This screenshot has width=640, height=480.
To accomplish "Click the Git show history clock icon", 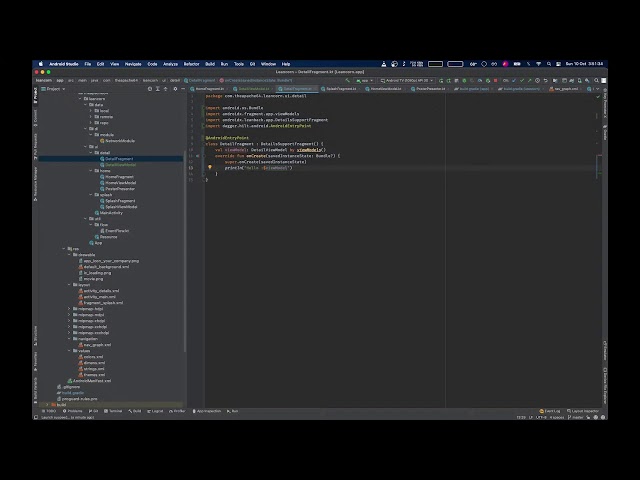I will (x=538, y=80).
